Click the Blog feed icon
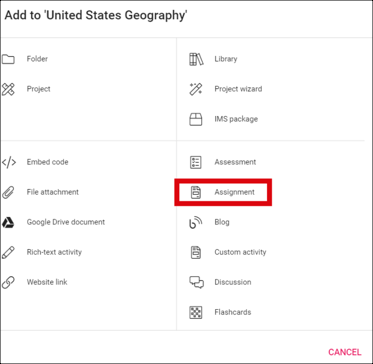Image resolution: width=373 pixels, height=364 pixels. 196,222
